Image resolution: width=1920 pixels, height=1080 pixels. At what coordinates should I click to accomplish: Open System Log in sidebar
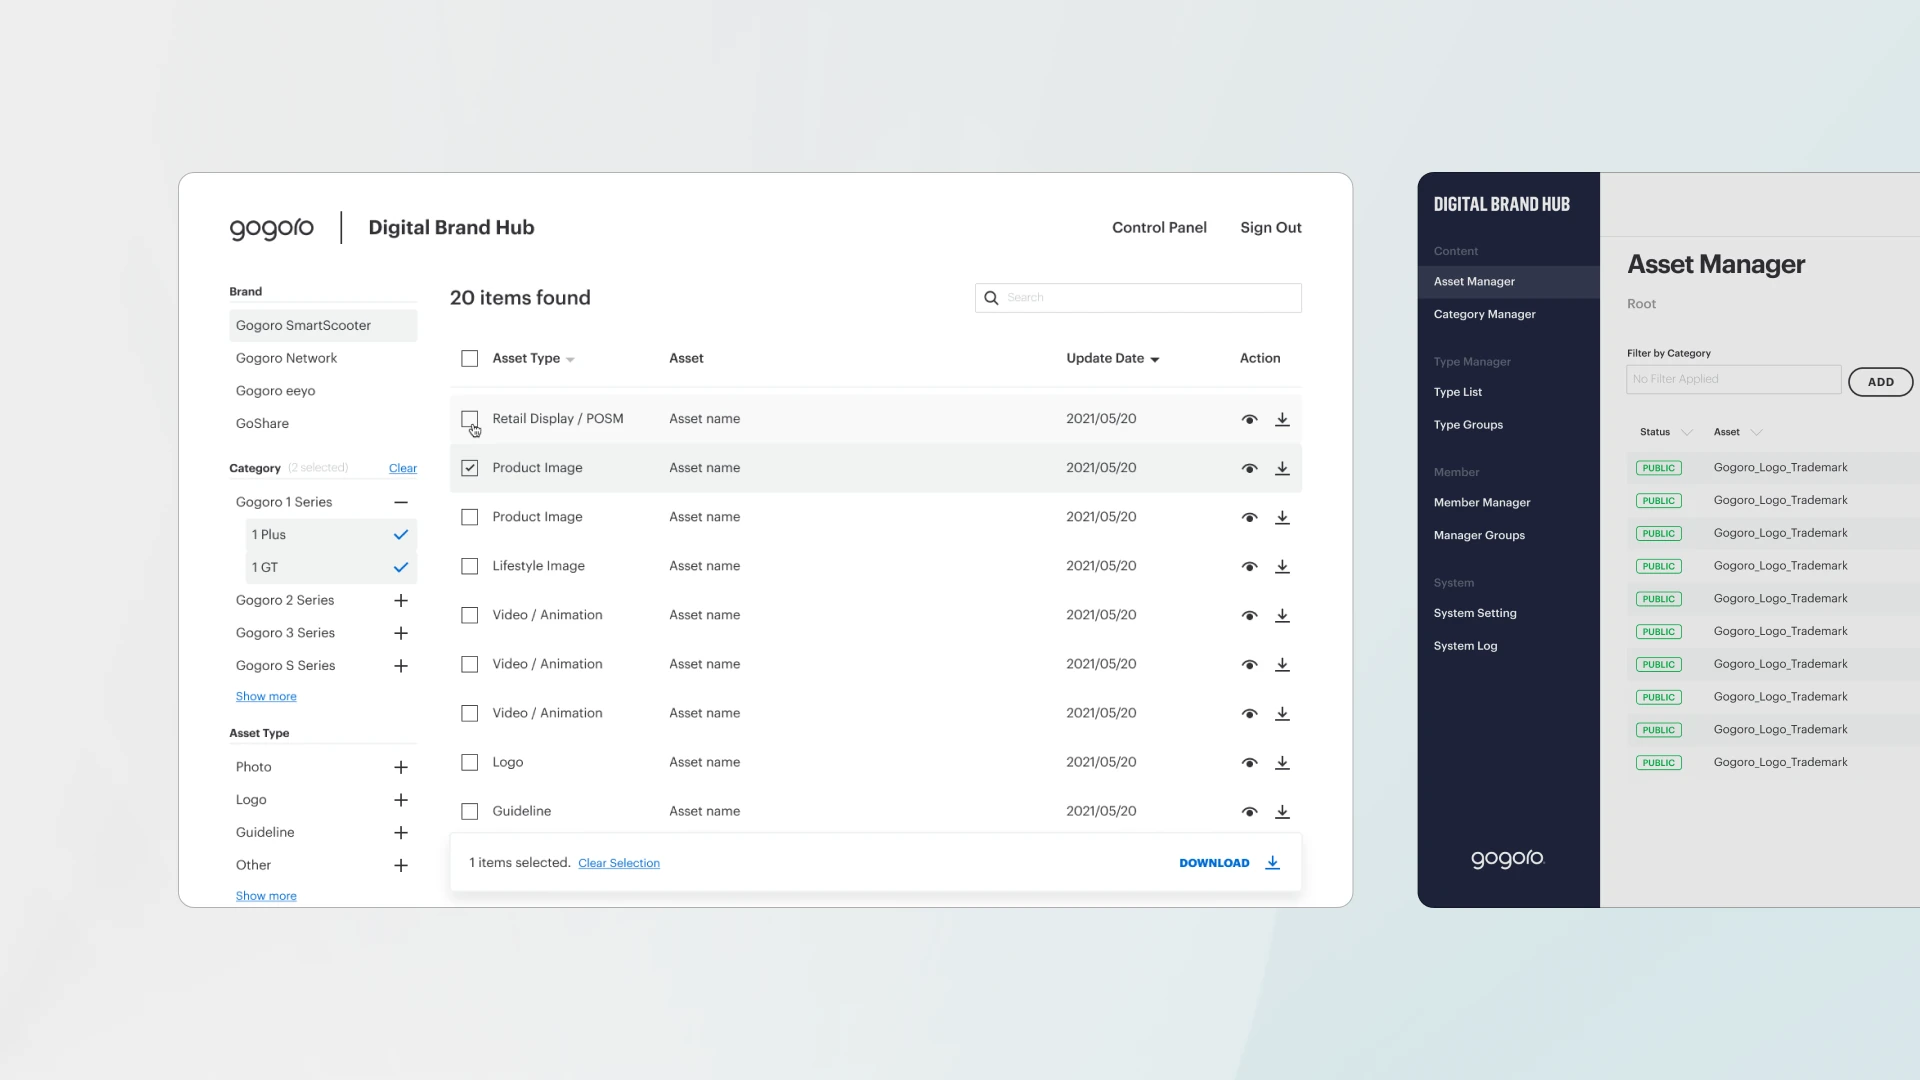coord(1465,646)
